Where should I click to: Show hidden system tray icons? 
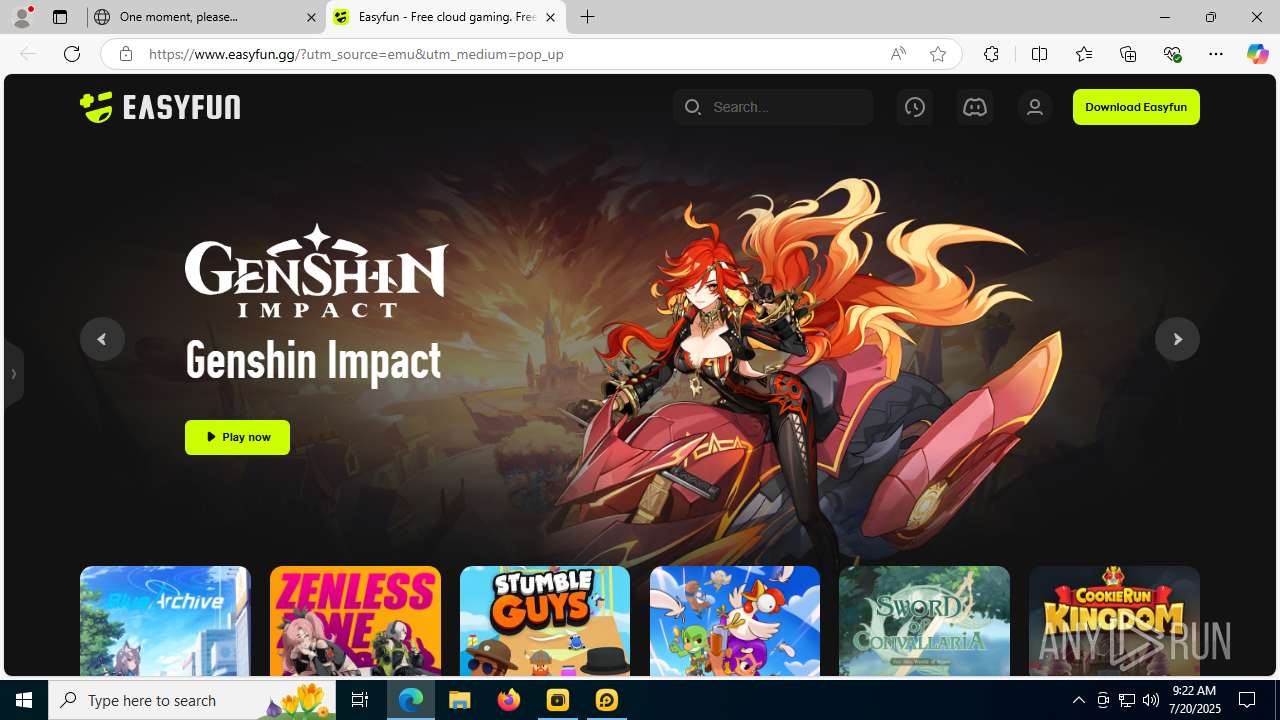[x=1078, y=700]
